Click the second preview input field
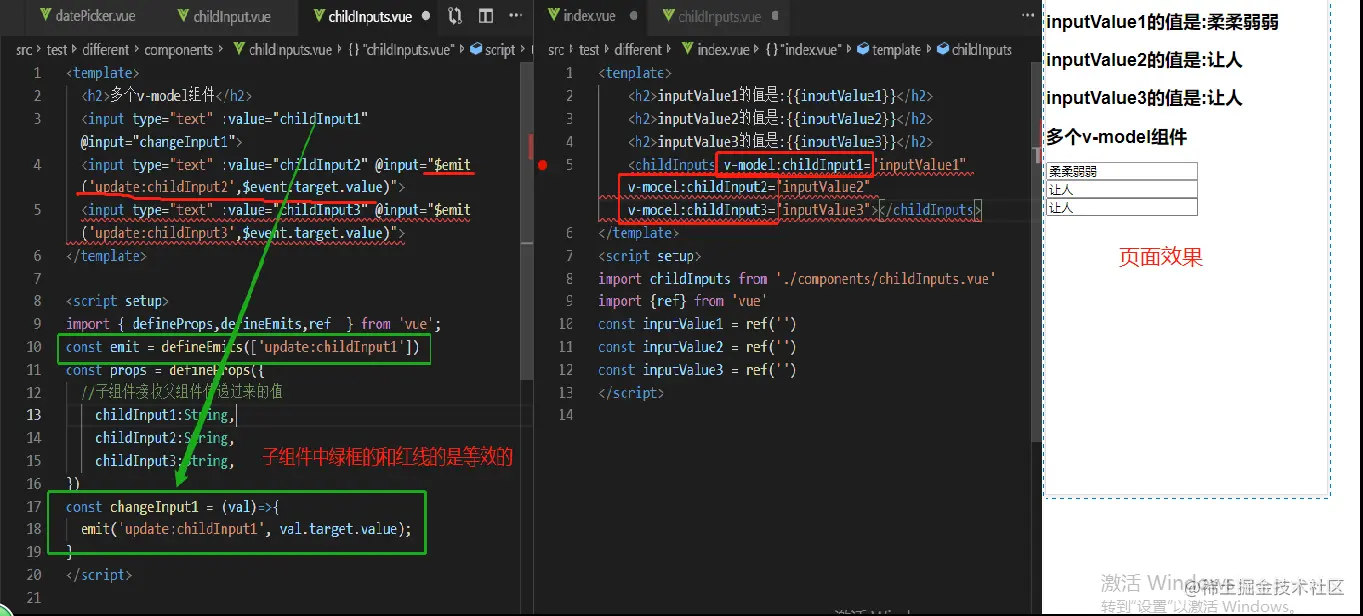The height and width of the screenshot is (616, 1363). coord(1121,189)
